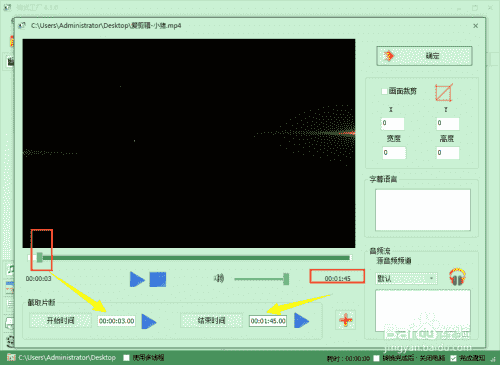Click the 开始时间 start time button

(x=60, y=321)
